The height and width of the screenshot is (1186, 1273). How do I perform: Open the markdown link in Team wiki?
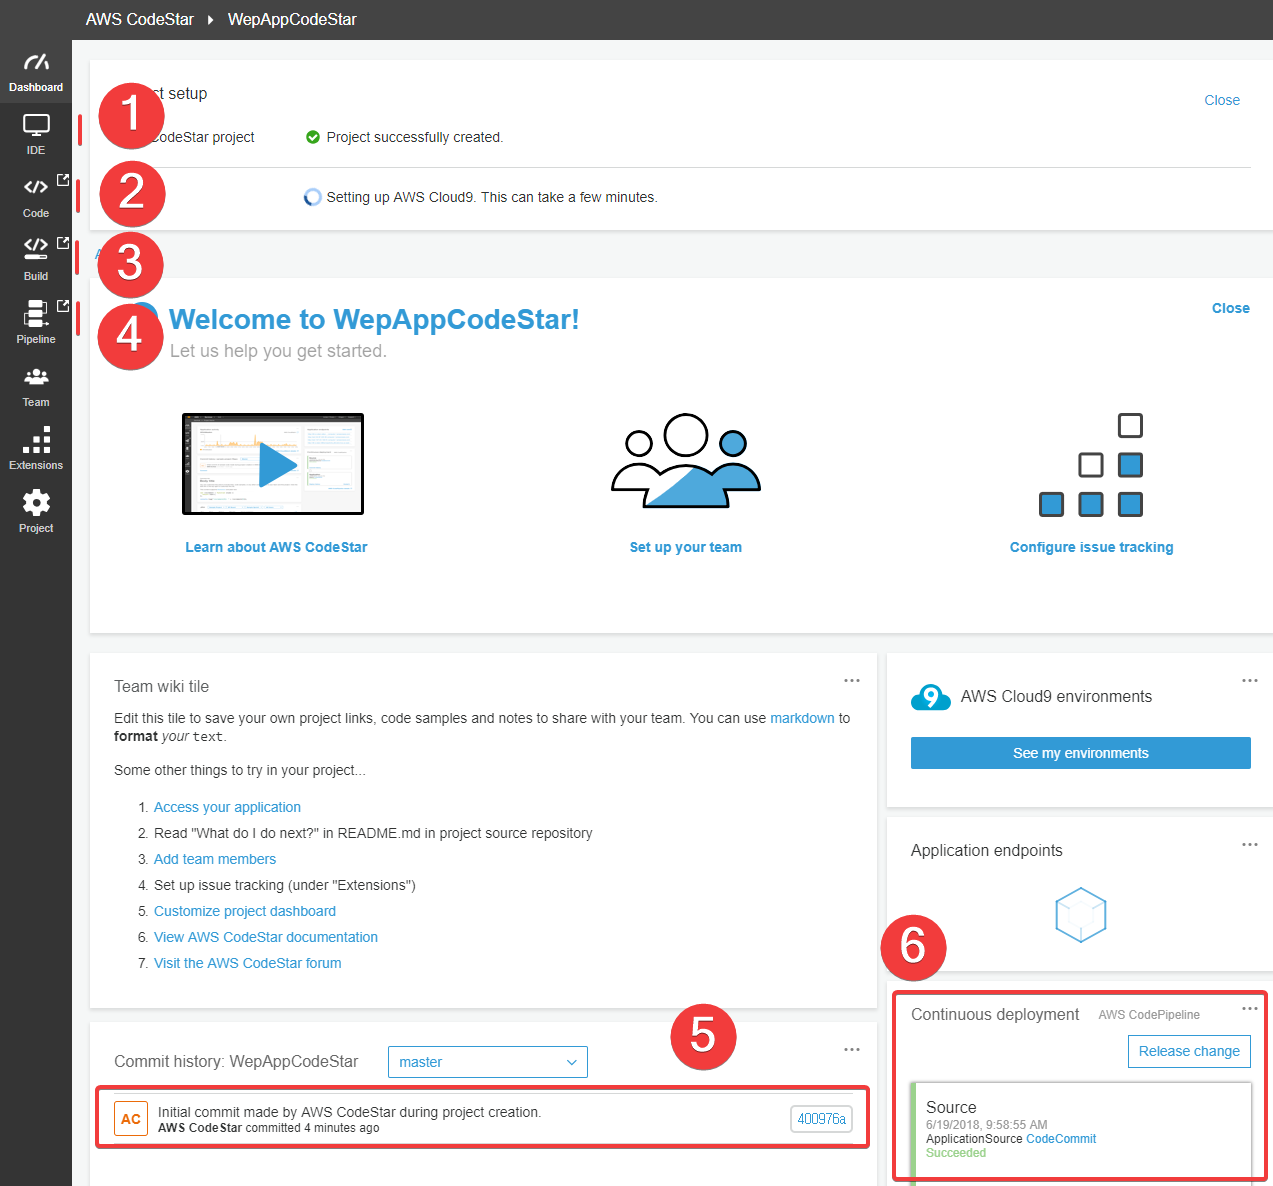point(802,718)
